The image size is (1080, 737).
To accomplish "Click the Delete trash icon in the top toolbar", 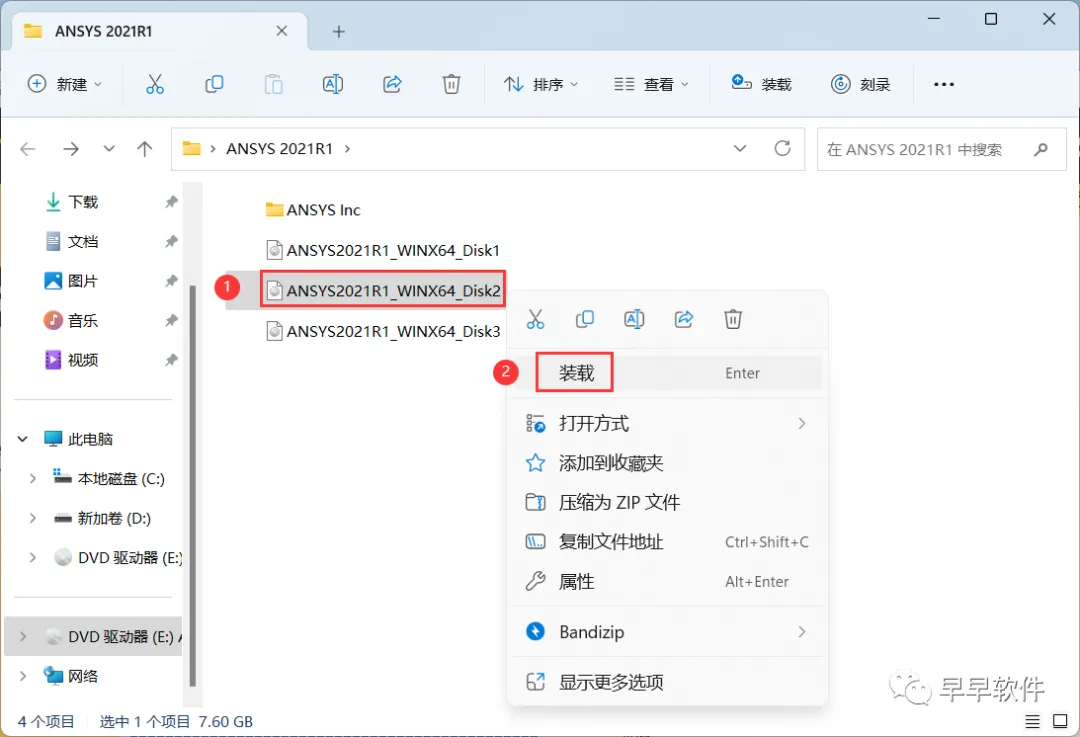I will coord(451,84).
